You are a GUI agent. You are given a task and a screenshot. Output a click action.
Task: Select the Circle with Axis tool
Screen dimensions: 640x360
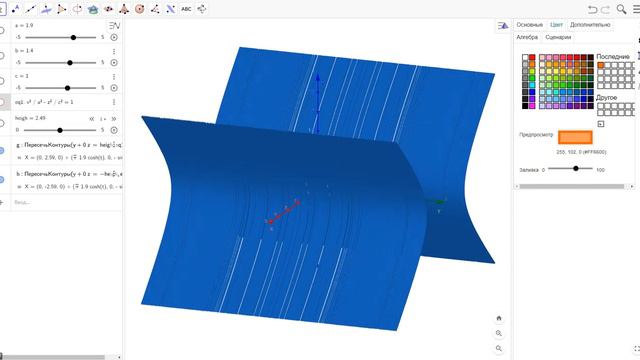pos(77,9)
